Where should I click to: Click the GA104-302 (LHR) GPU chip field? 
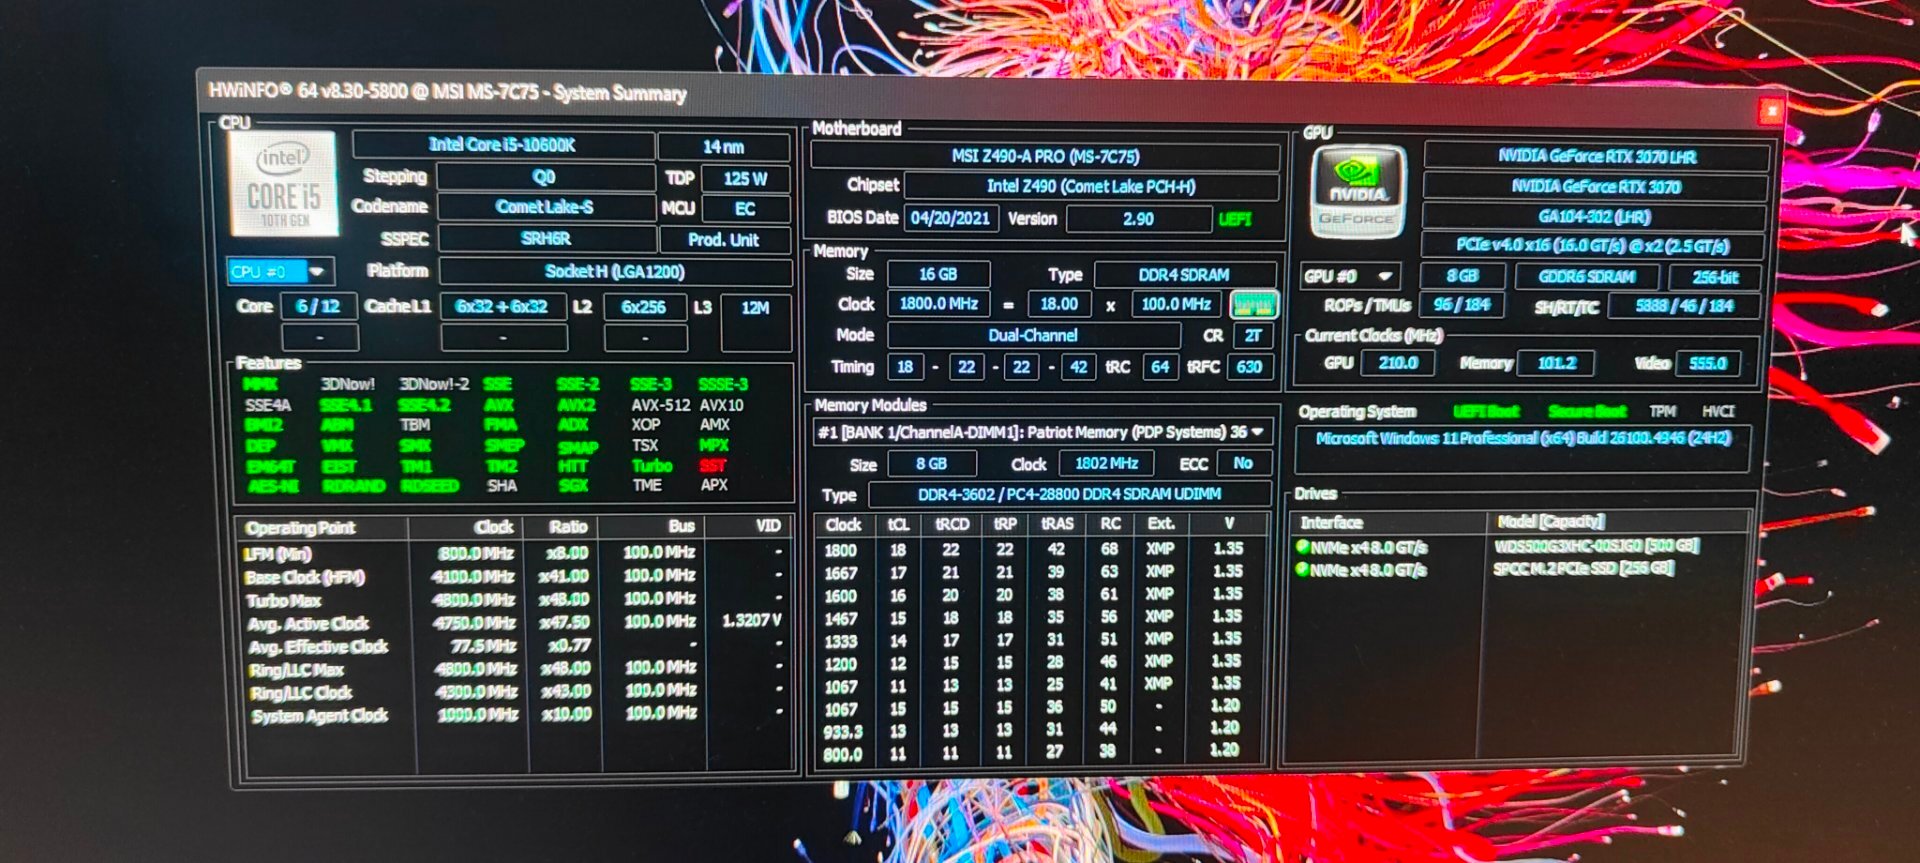click(1594, 216)
